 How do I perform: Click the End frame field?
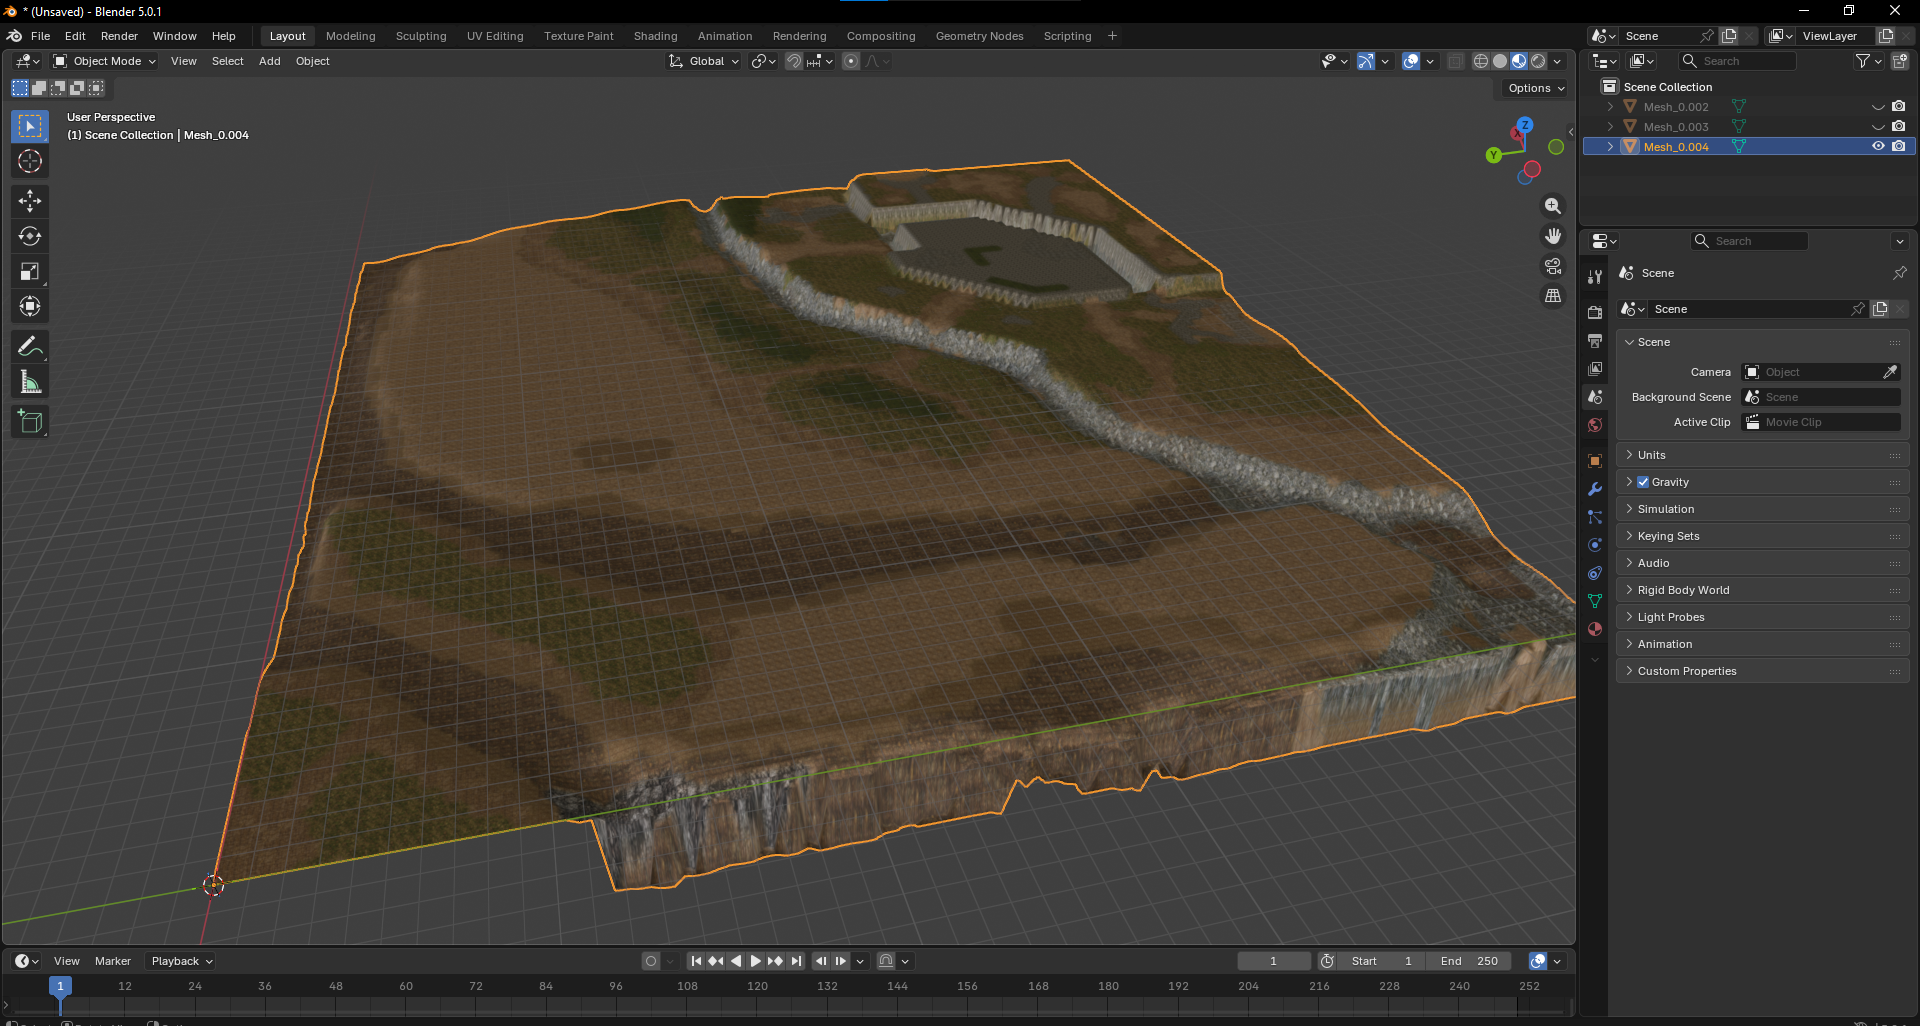pyautogui.click(x=1469, y=961)
